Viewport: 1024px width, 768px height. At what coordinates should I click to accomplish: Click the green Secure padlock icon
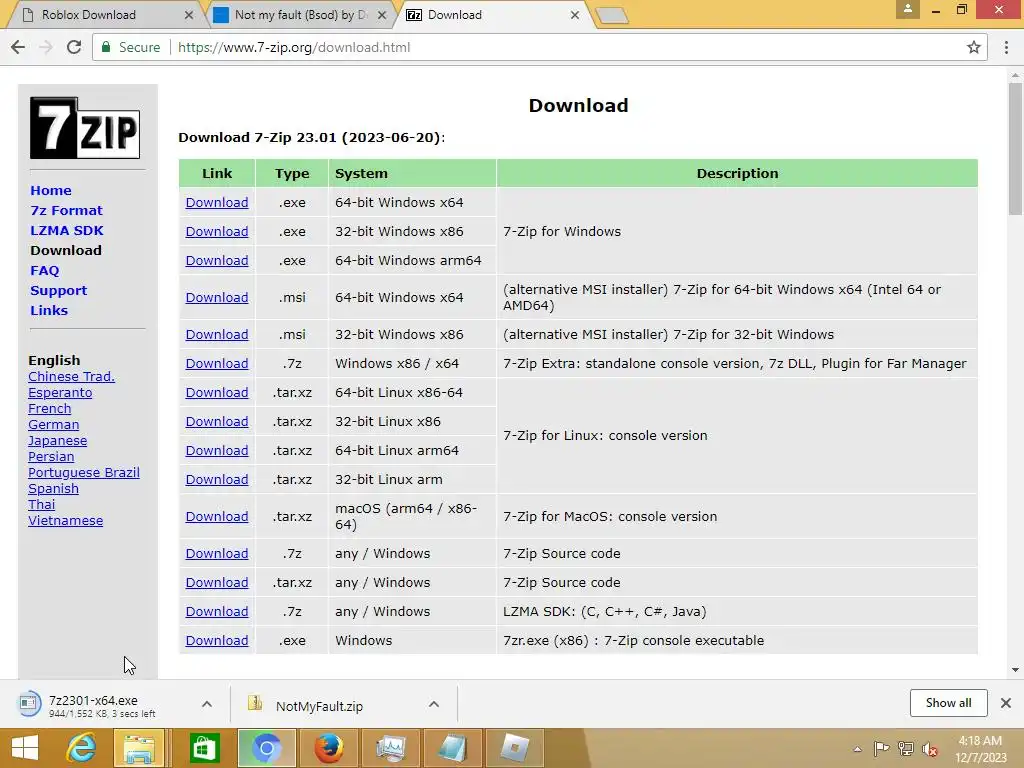106,47
